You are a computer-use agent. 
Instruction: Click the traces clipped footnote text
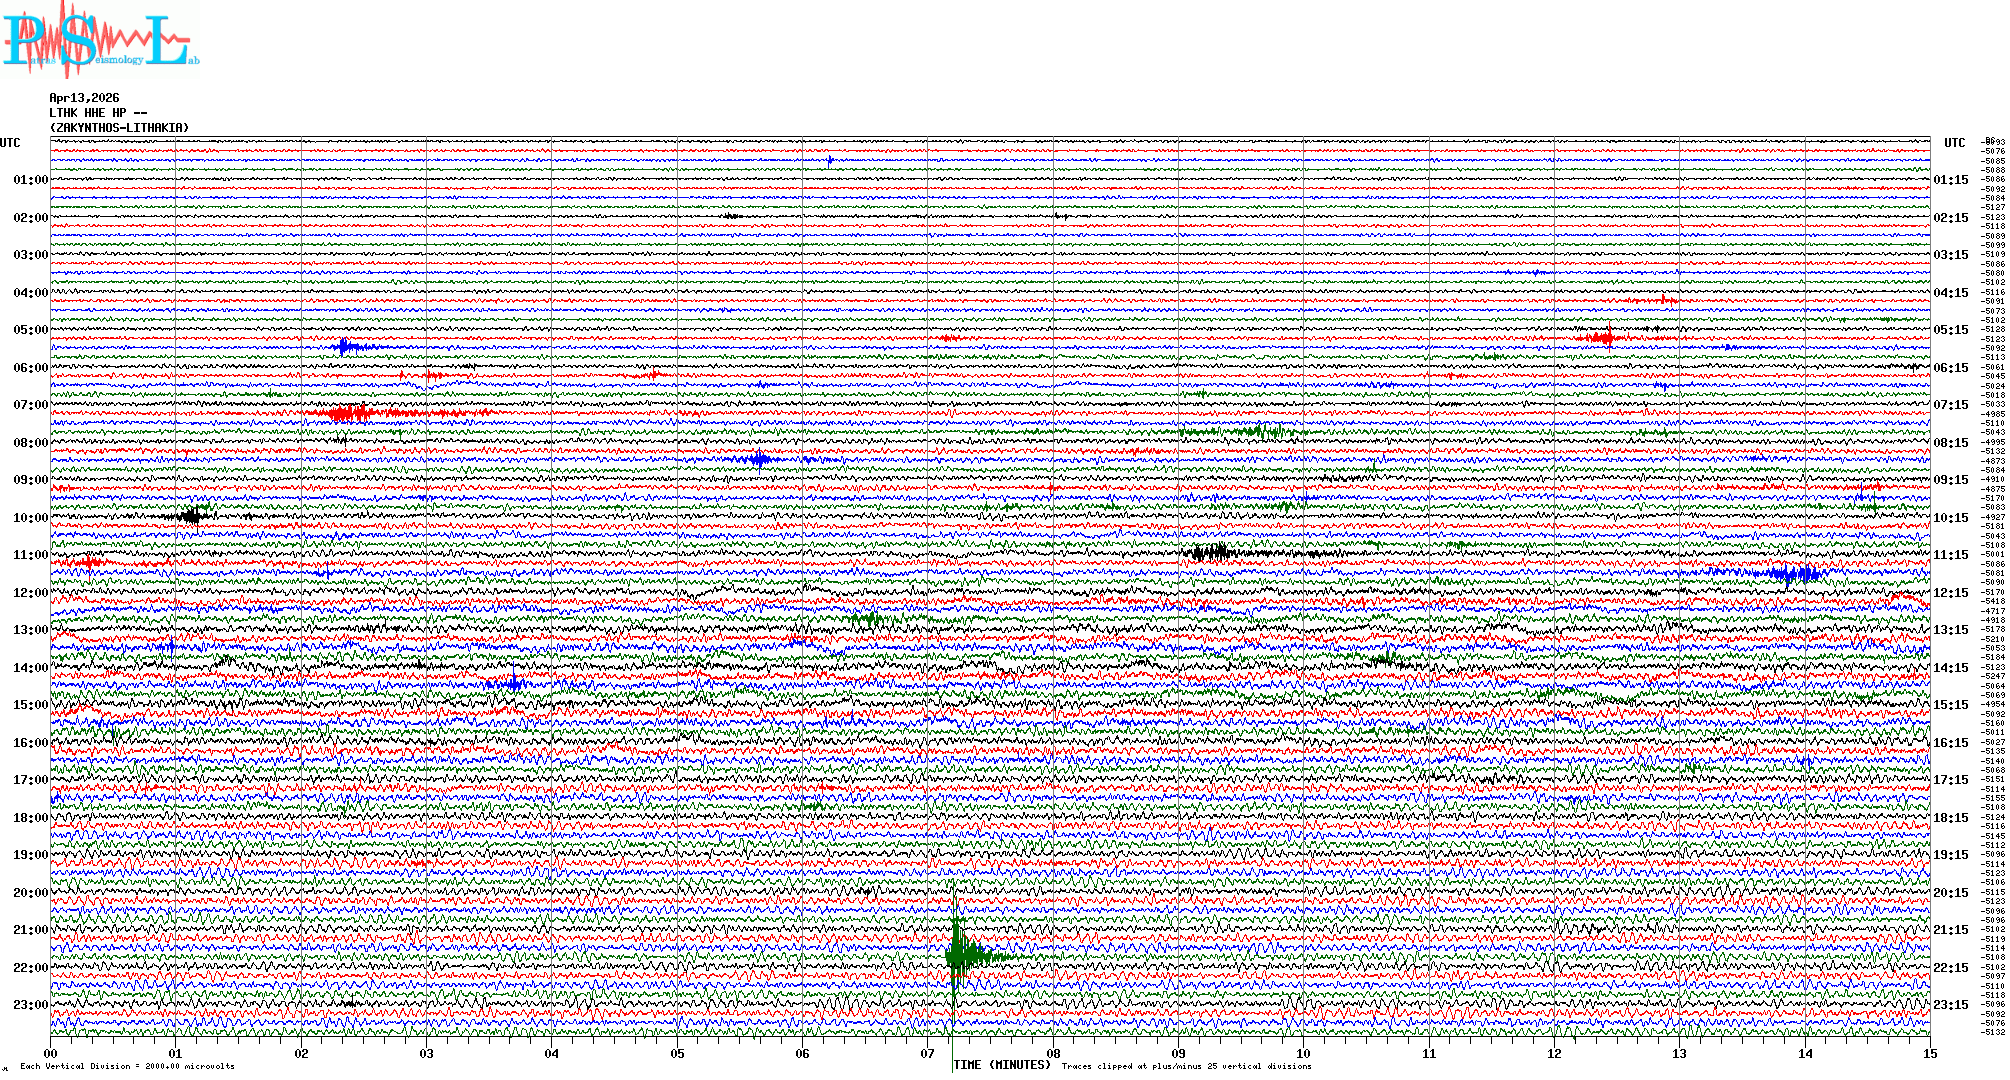click(x=1186, y=1066)
